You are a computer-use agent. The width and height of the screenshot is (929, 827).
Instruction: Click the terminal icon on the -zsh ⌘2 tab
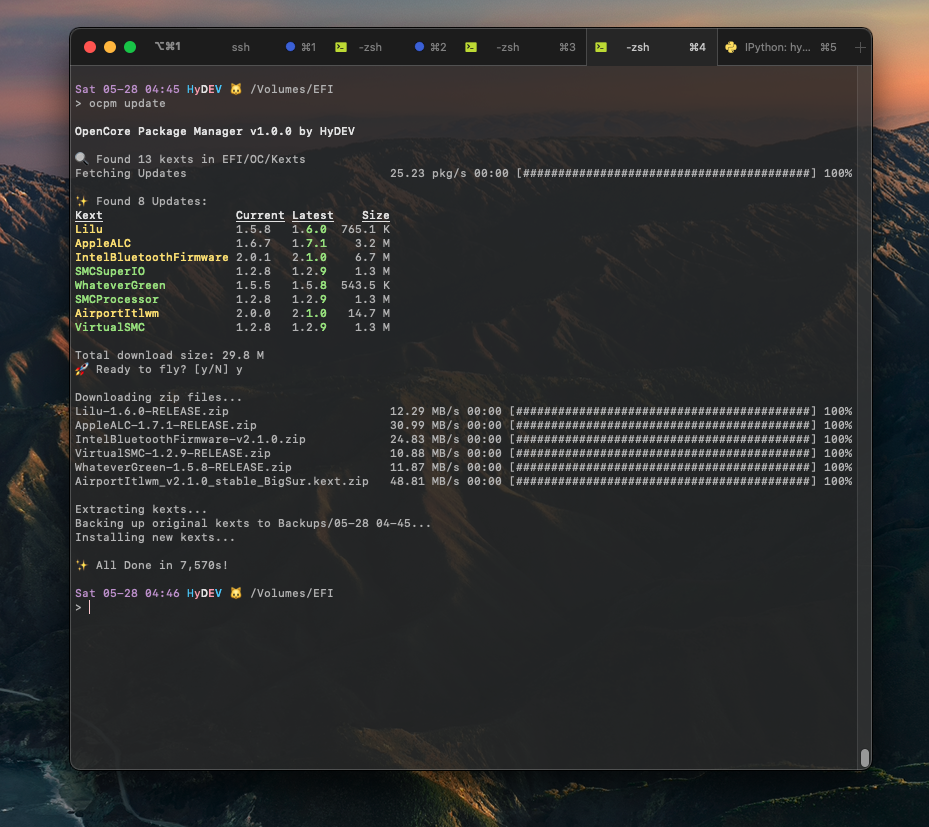click(x=341, y=47)
